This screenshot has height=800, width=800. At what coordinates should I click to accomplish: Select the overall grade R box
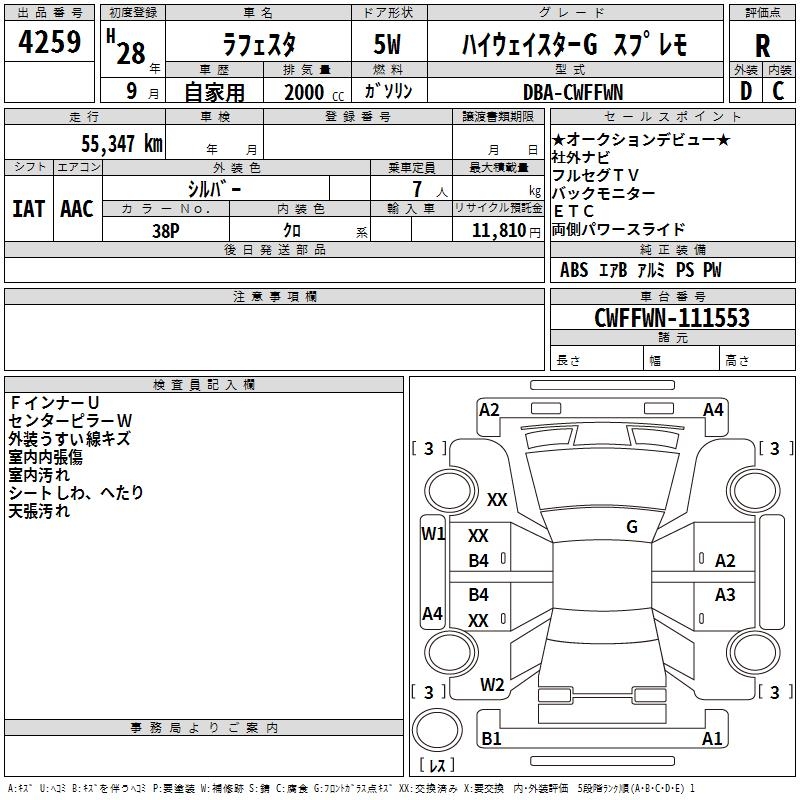763,45
